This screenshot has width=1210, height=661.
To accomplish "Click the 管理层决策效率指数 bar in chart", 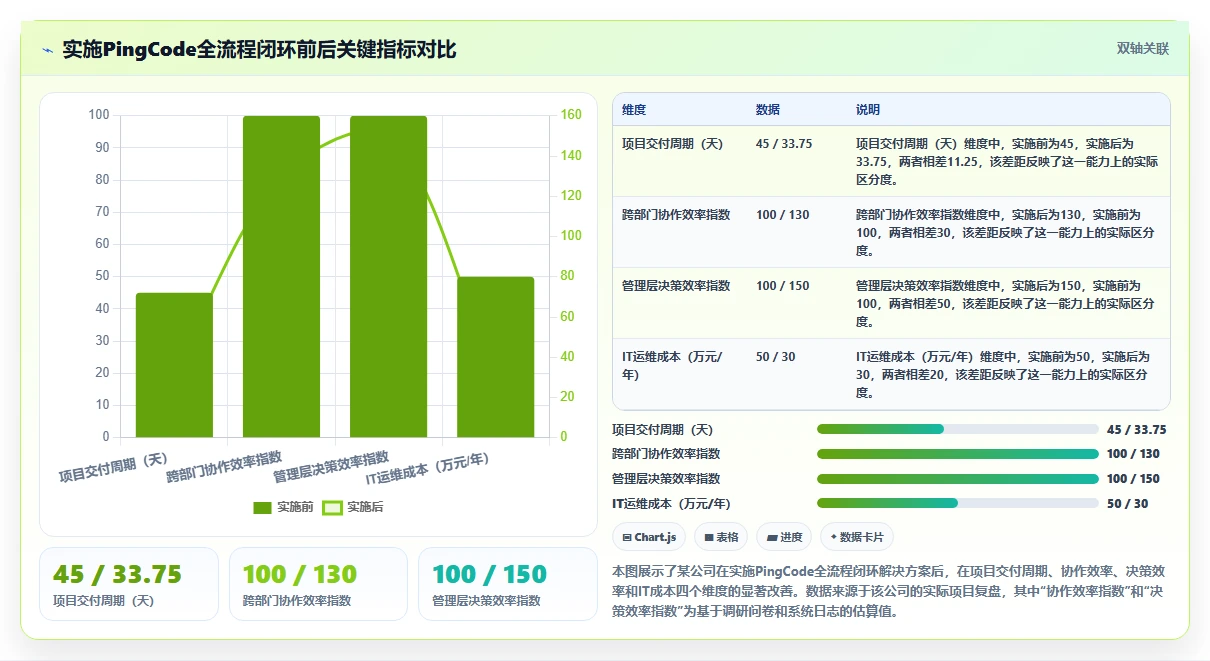I will tap(389, 276).
